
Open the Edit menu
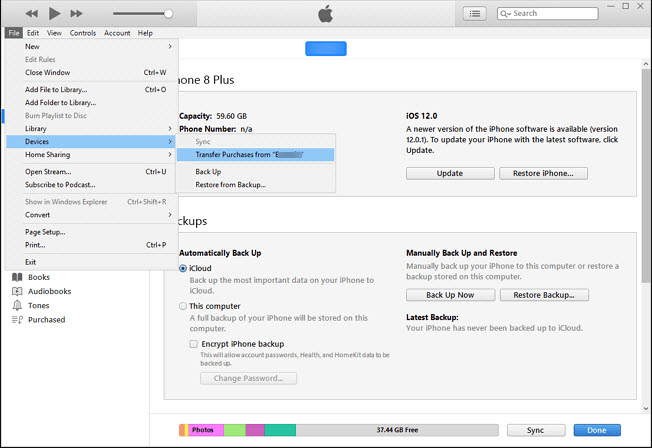click(x=33, y=33)
